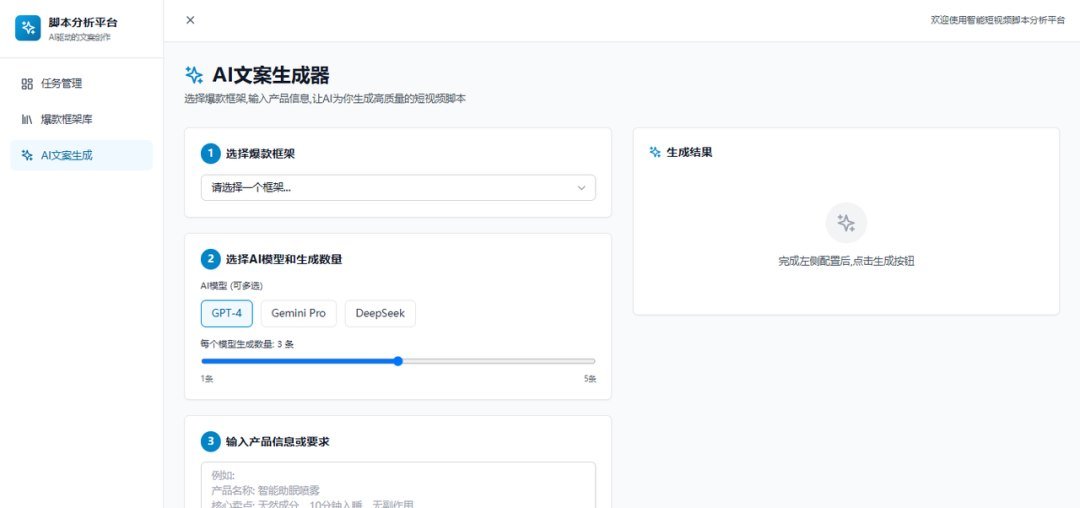Image resolution: width=1080 pixels, height=508 pixels.
Task: Toggle the DeepSeek model option
Action: (380, 313)
